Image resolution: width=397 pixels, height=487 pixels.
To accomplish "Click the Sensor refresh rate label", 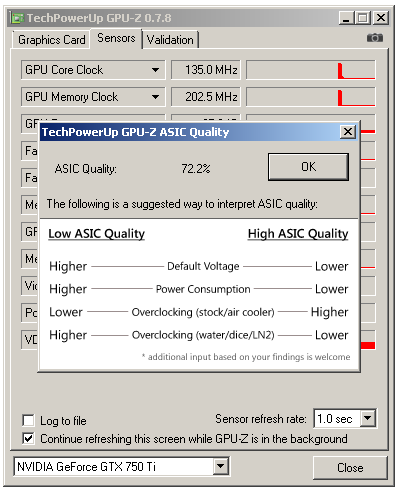I will pos(261,419).
